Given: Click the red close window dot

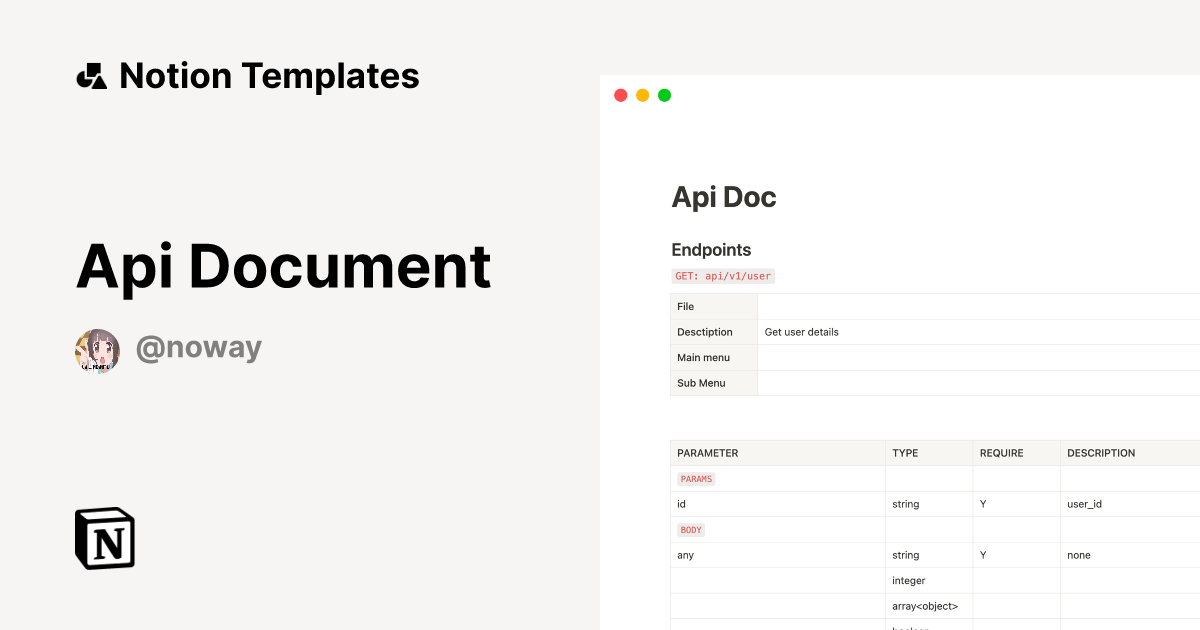Looking at the screenshot, I should (x=620, y=96).
